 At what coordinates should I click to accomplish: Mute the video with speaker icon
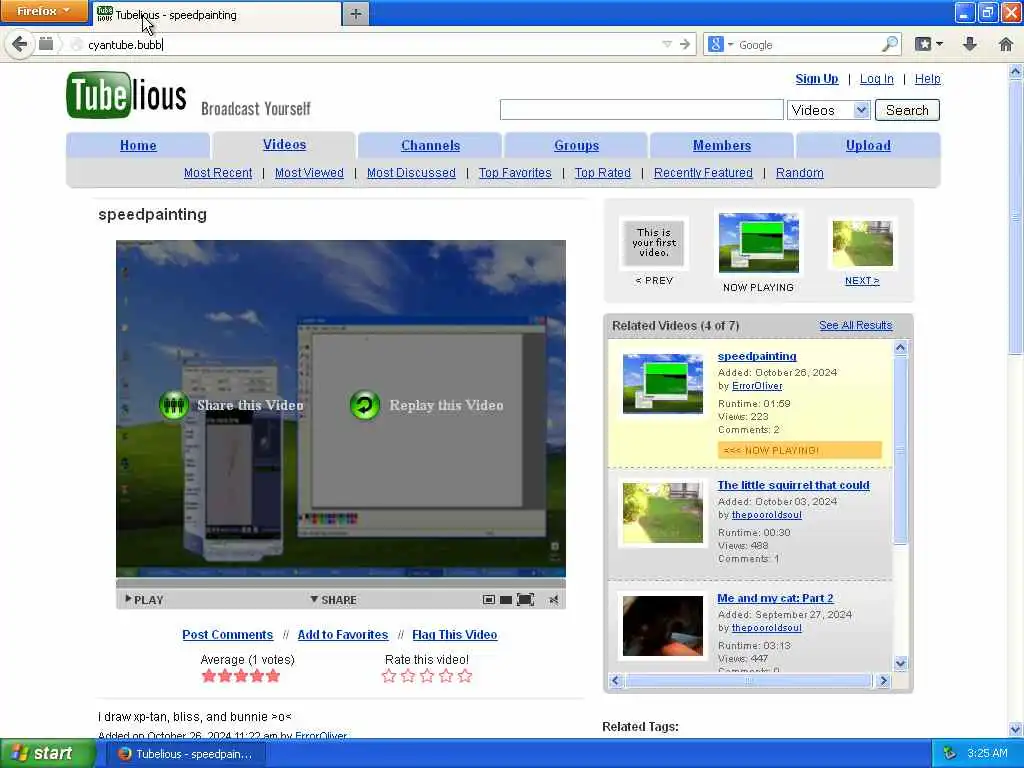click(x=553, y=600)
